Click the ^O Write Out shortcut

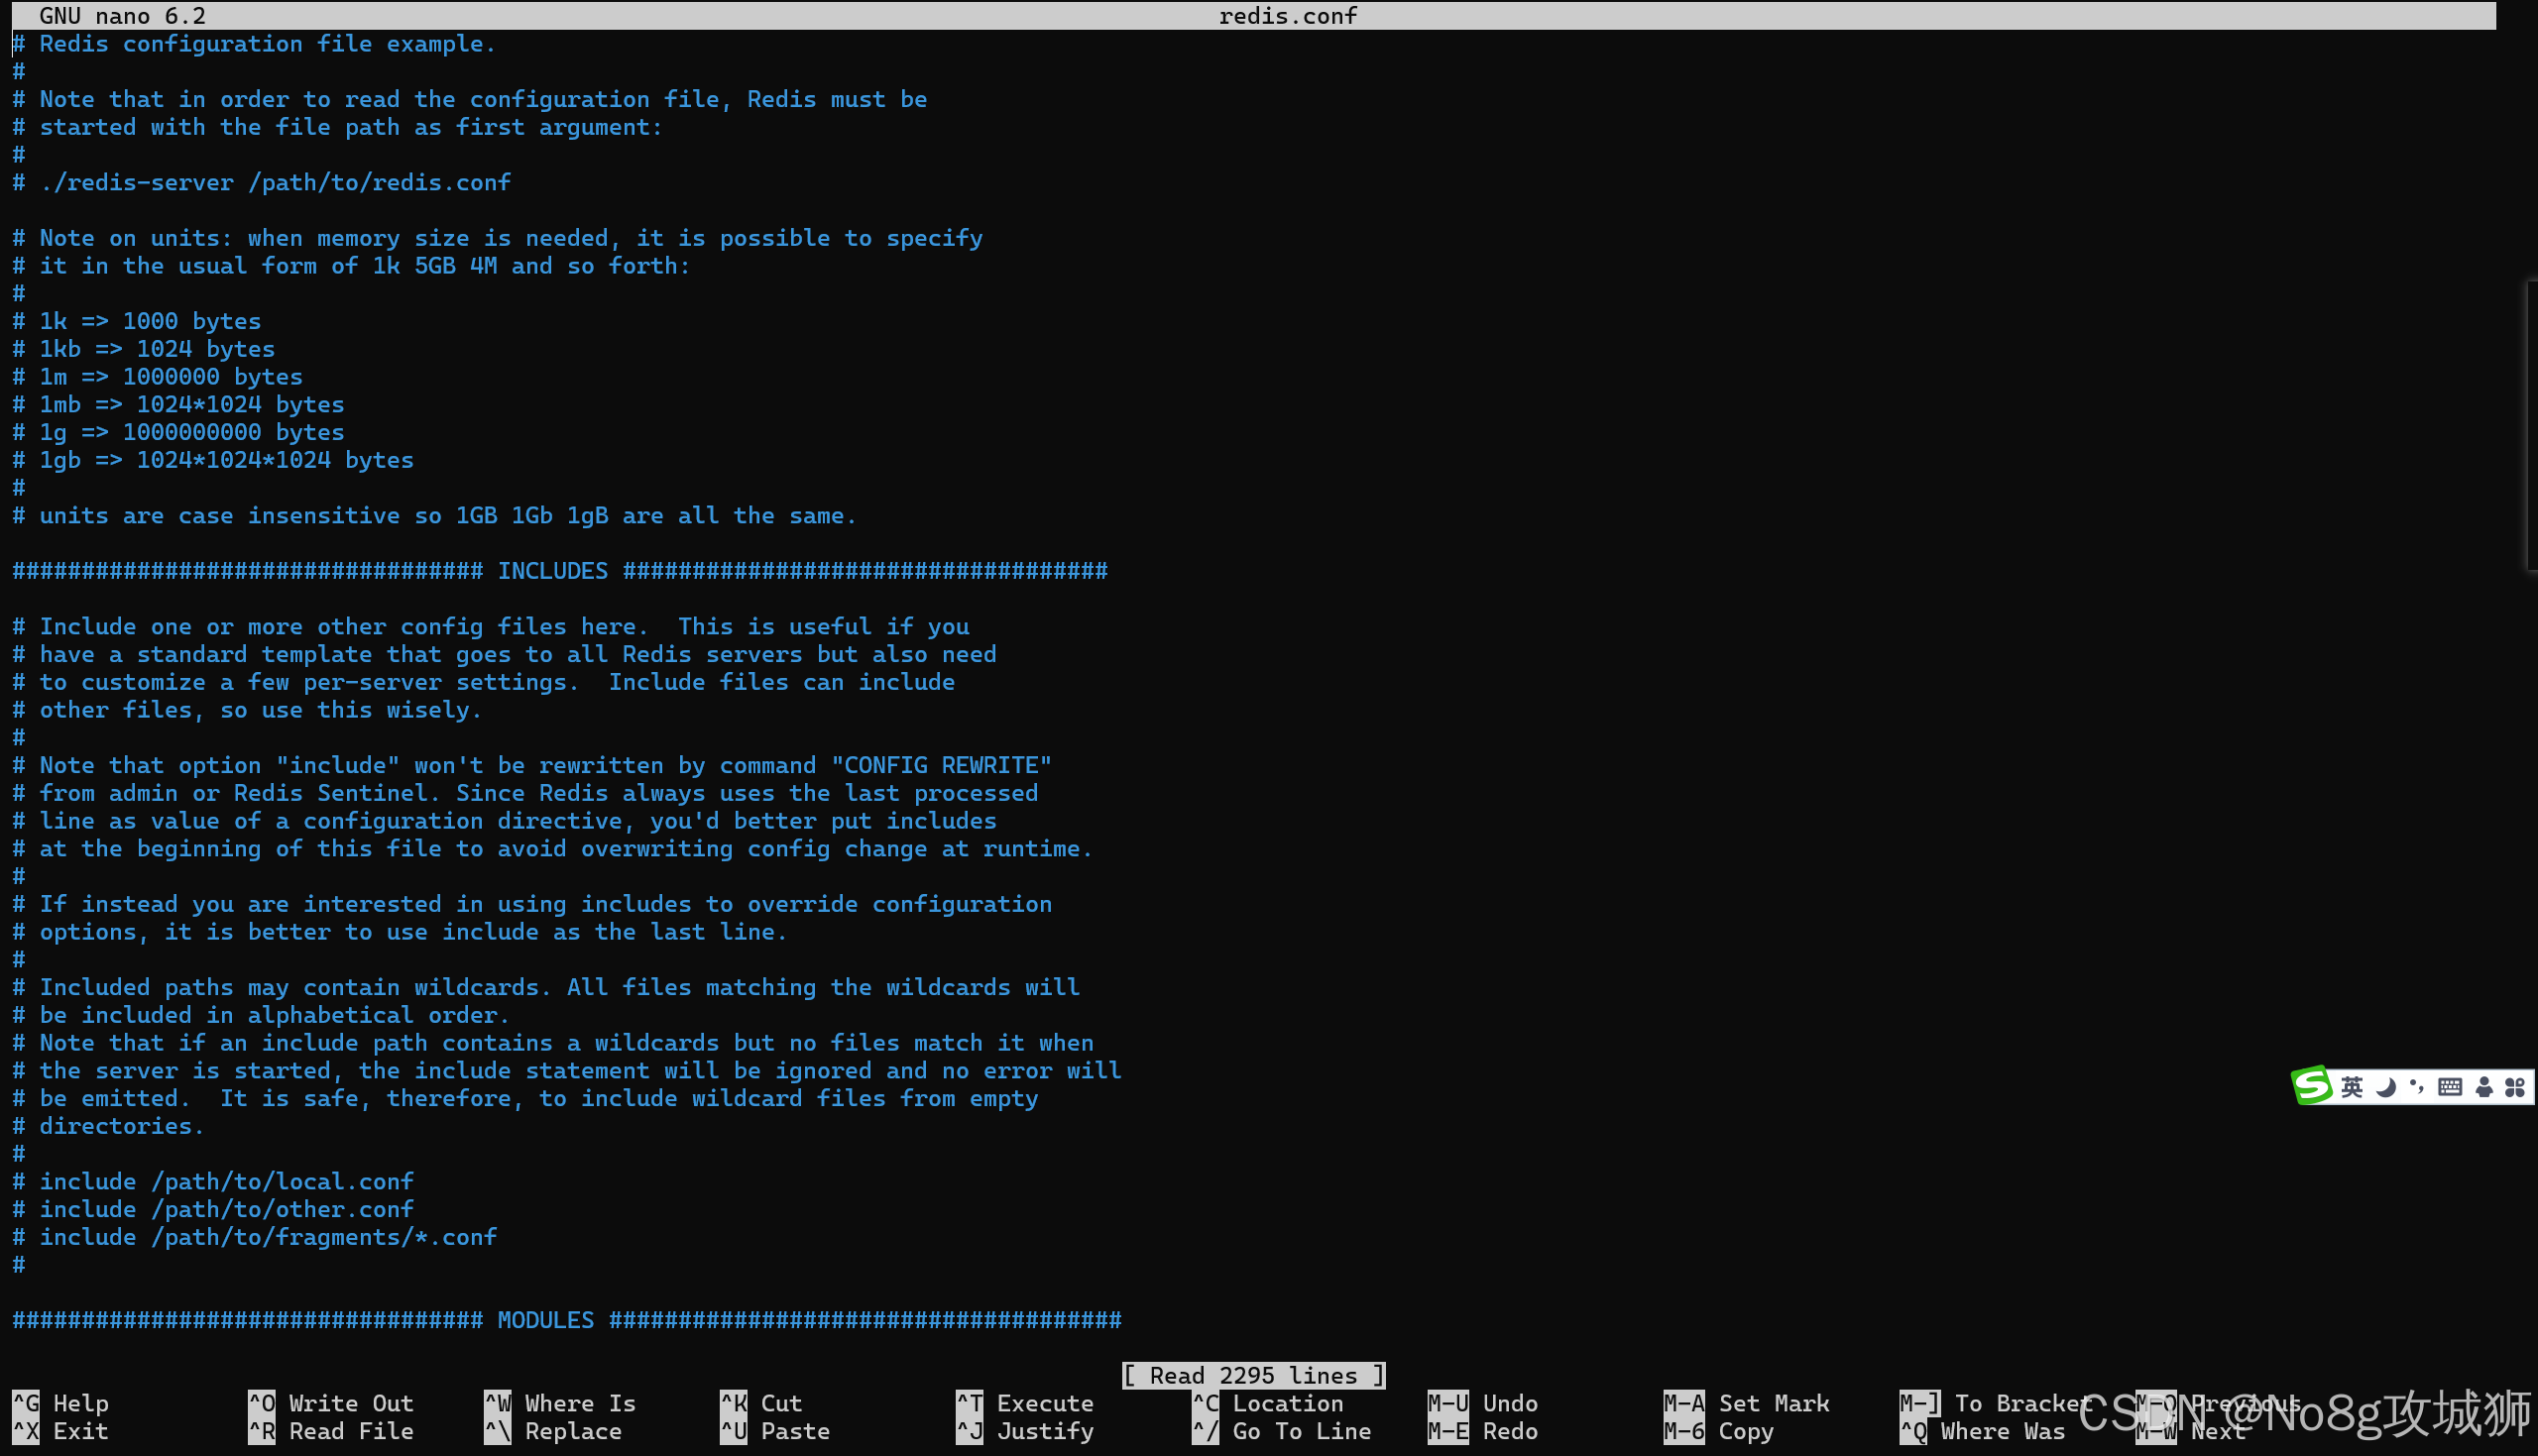pyautogui.click(x=331, y=1403)
